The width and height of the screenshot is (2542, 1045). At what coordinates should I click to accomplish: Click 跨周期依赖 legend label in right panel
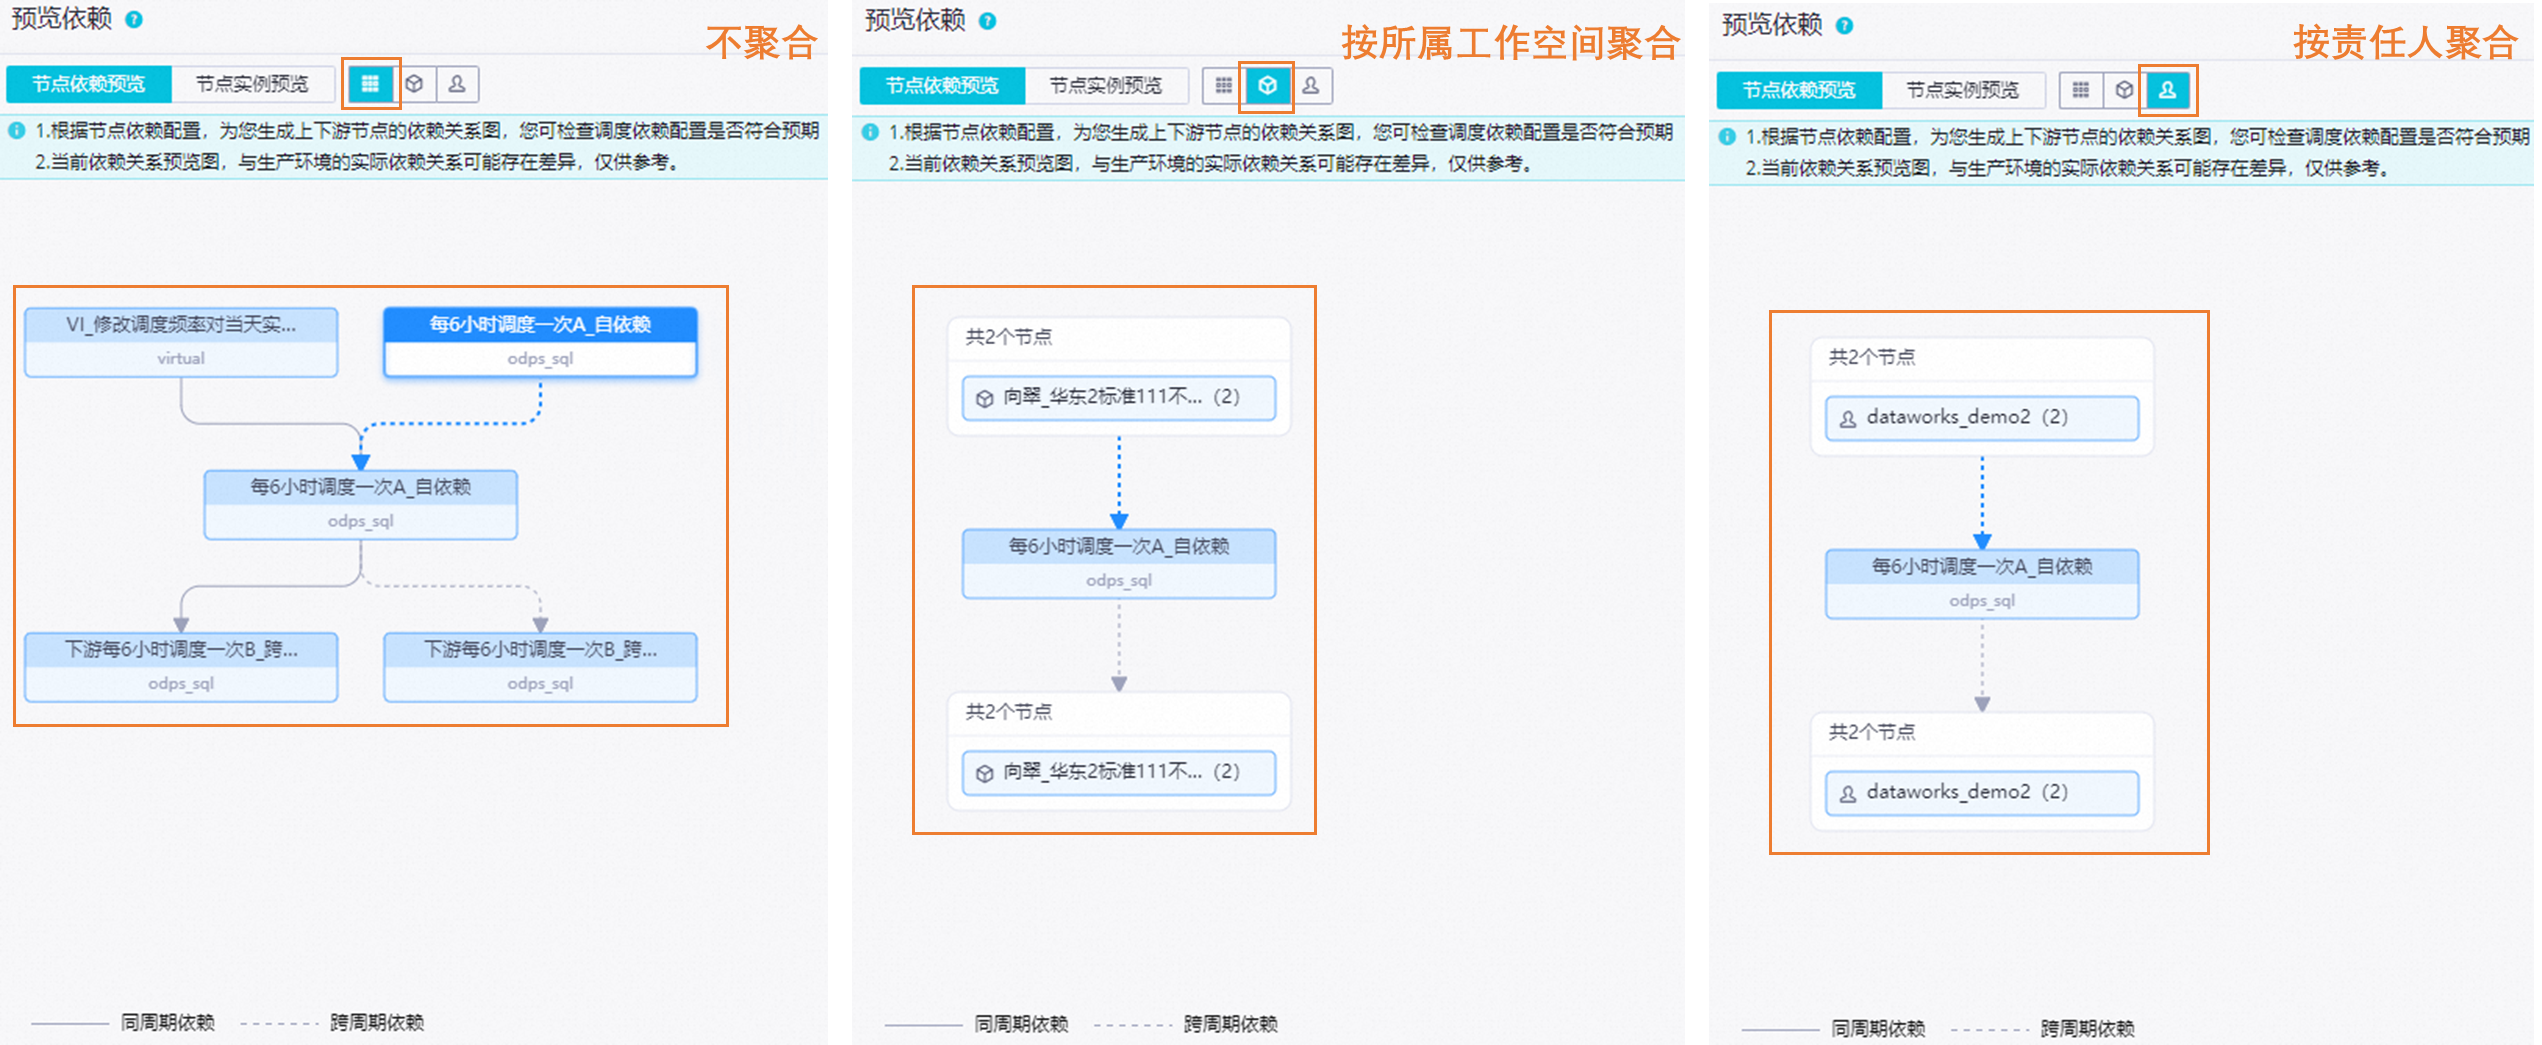point(2088,1028)
